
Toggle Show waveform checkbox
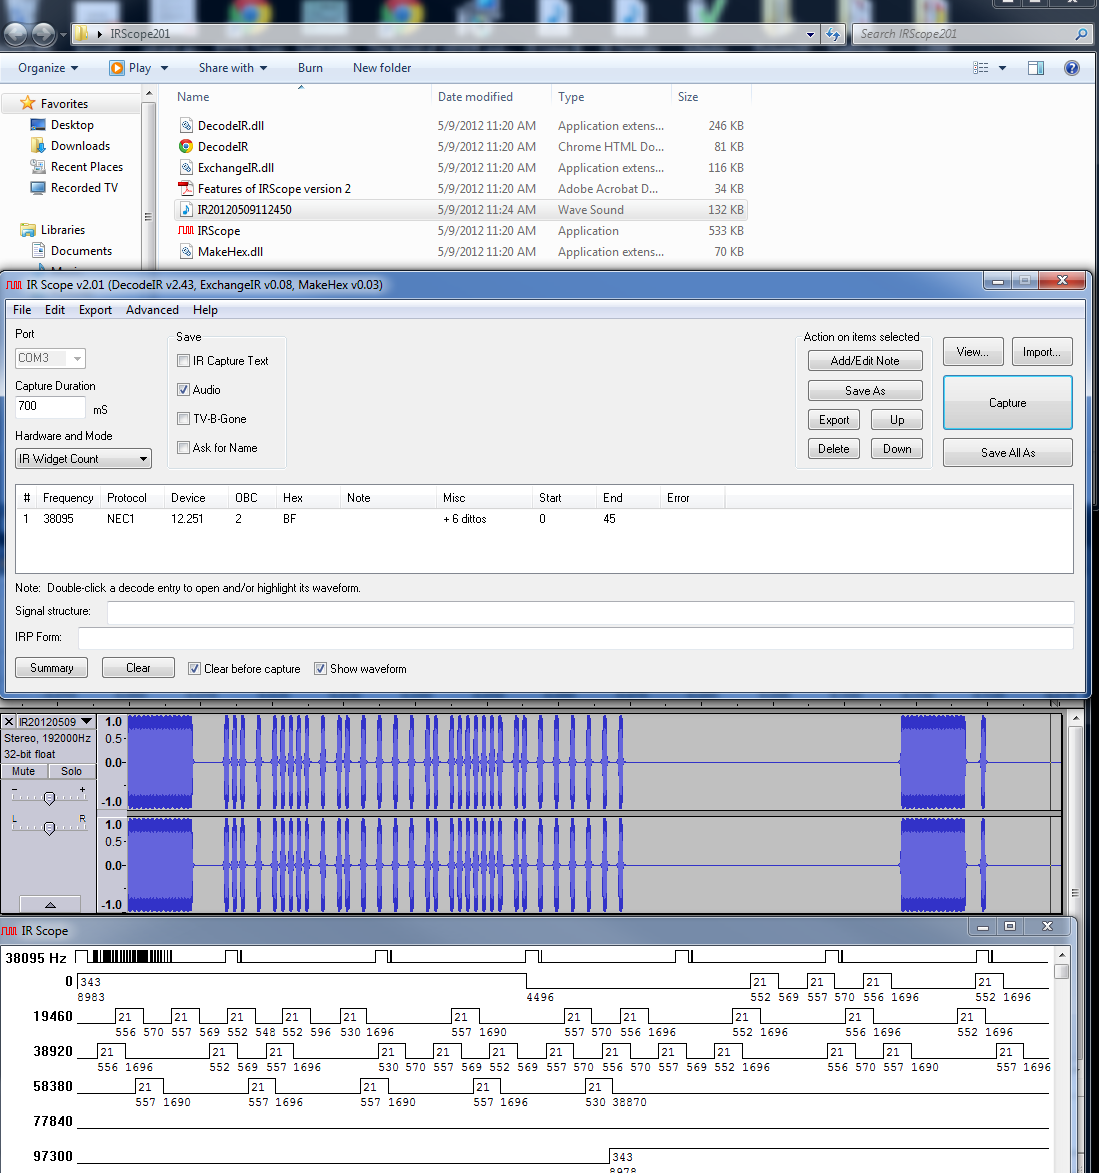(320, 669)
